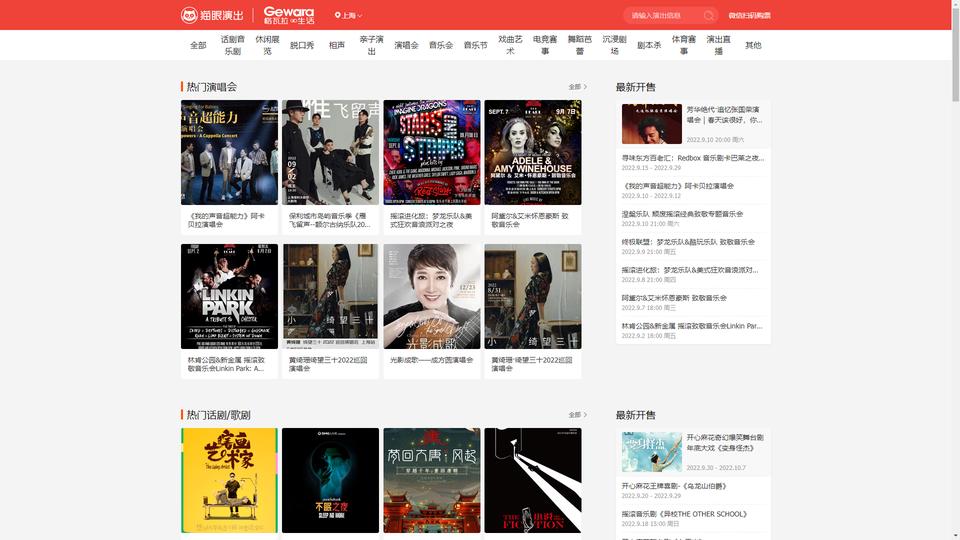Click 《我的声音超能力》阿卡贝拉演唱会 card title

[227, 220]
